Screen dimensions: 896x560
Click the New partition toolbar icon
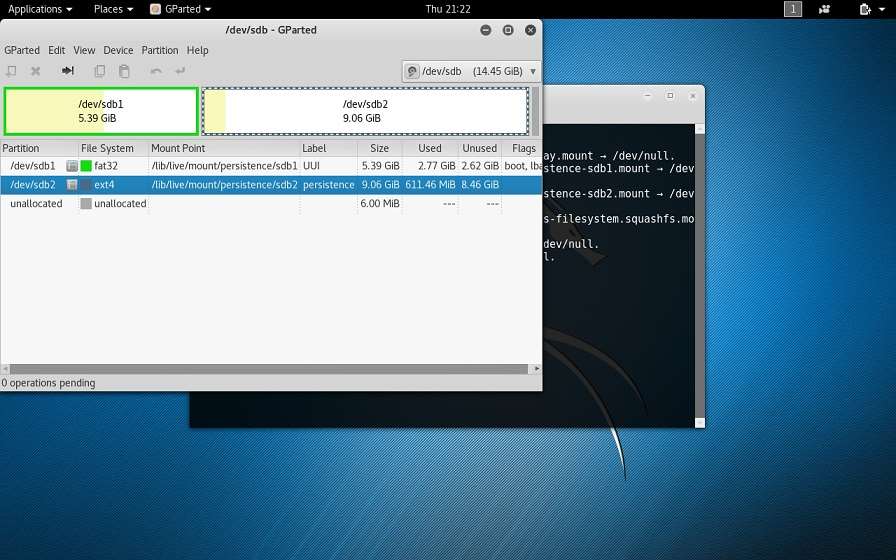[11, 71]
